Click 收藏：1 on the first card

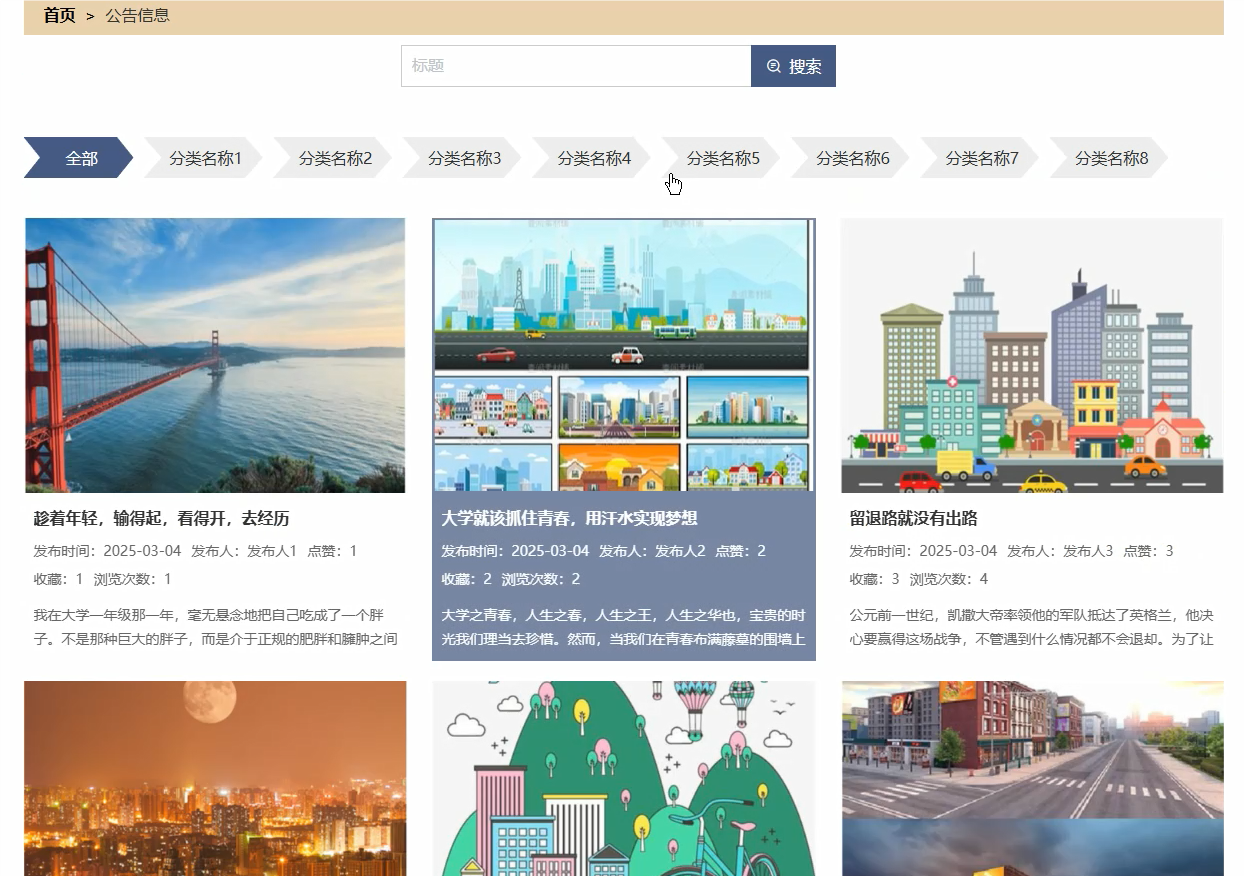click(58, 579)
